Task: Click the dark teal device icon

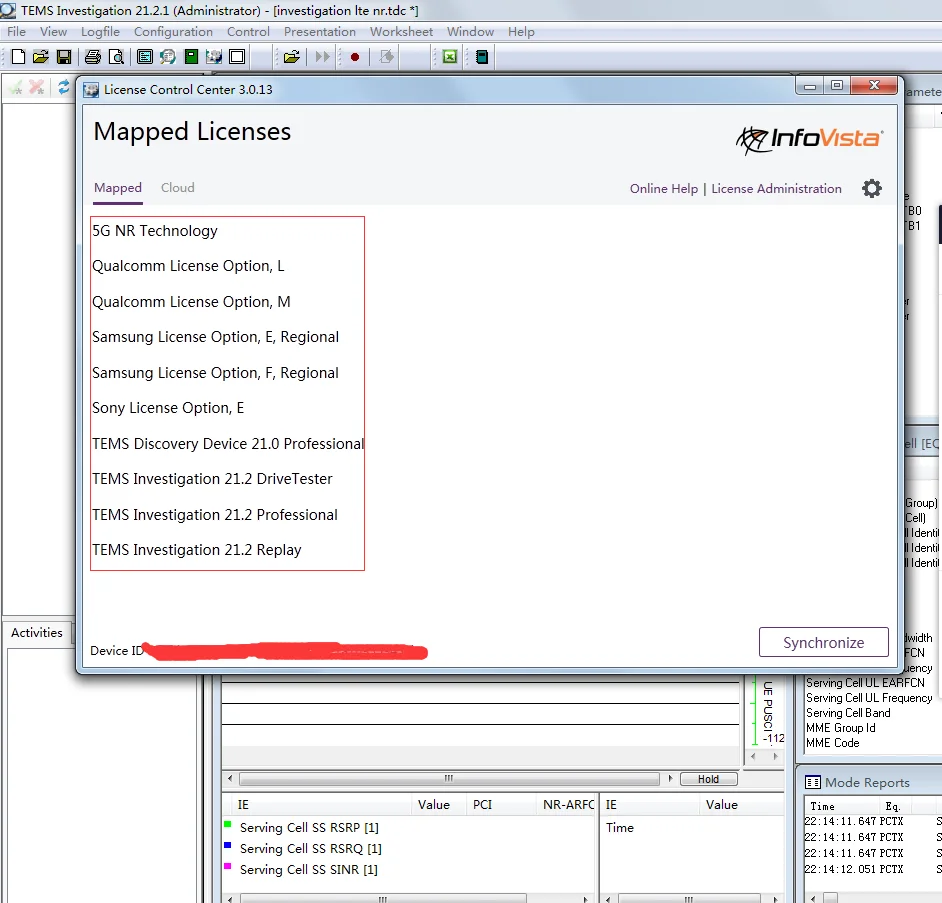Action: [482, 57]
